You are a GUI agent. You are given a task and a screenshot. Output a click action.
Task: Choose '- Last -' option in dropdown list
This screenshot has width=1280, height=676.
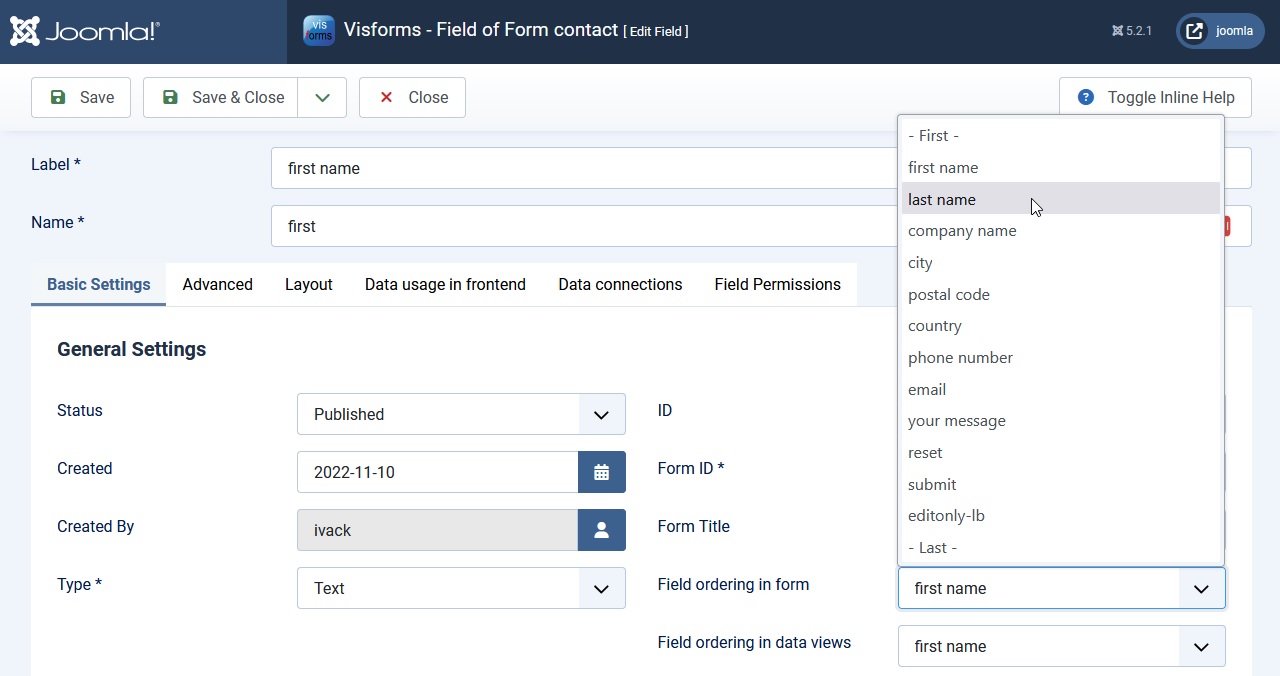[x=932, y=547]
